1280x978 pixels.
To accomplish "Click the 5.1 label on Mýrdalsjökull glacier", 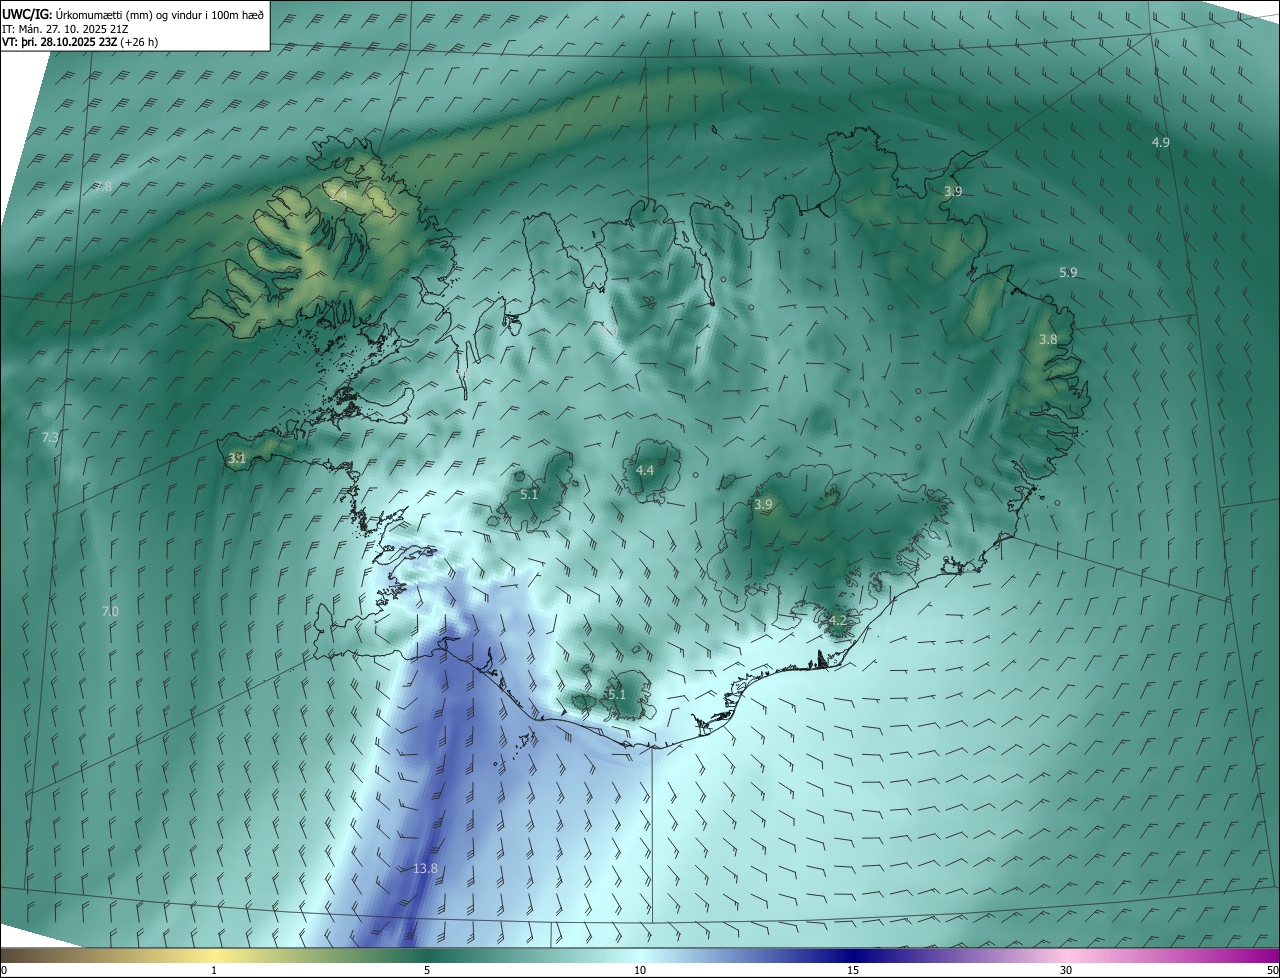I will point(616,694).
